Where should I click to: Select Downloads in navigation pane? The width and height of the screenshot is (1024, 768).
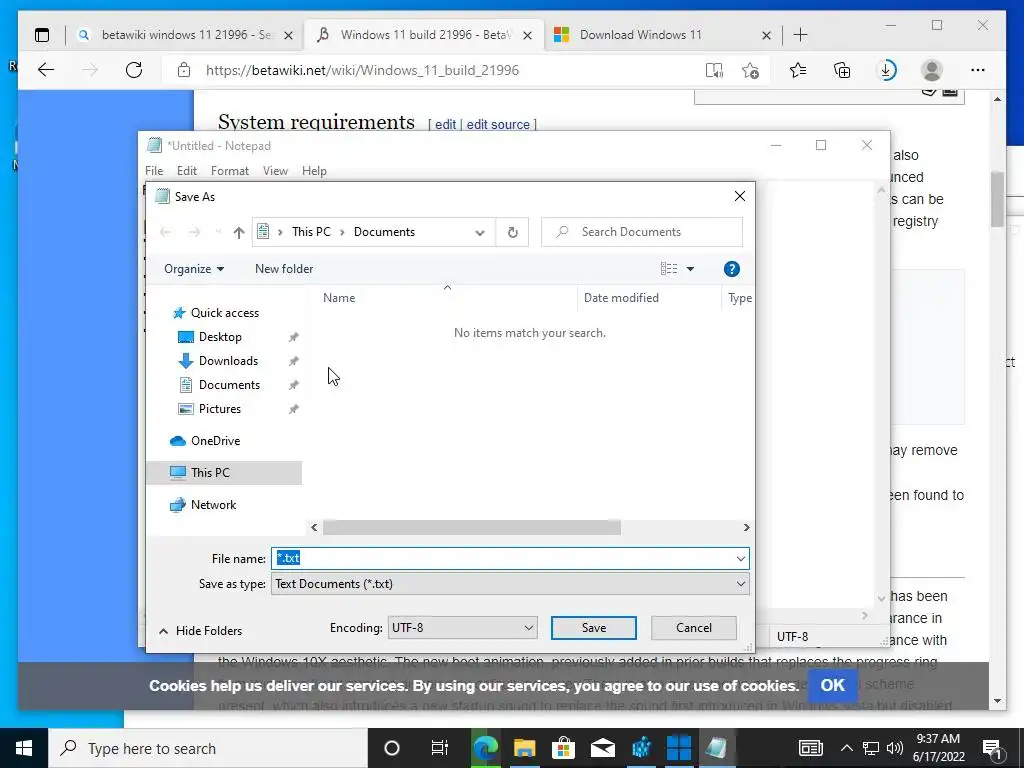tap(228, 361)
